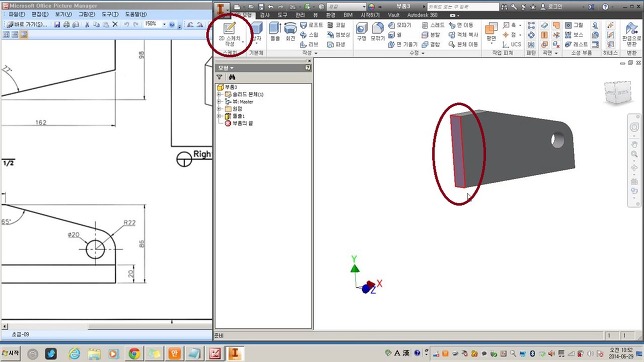Choose the Work Plane (평면) tool

click(491, 32)
